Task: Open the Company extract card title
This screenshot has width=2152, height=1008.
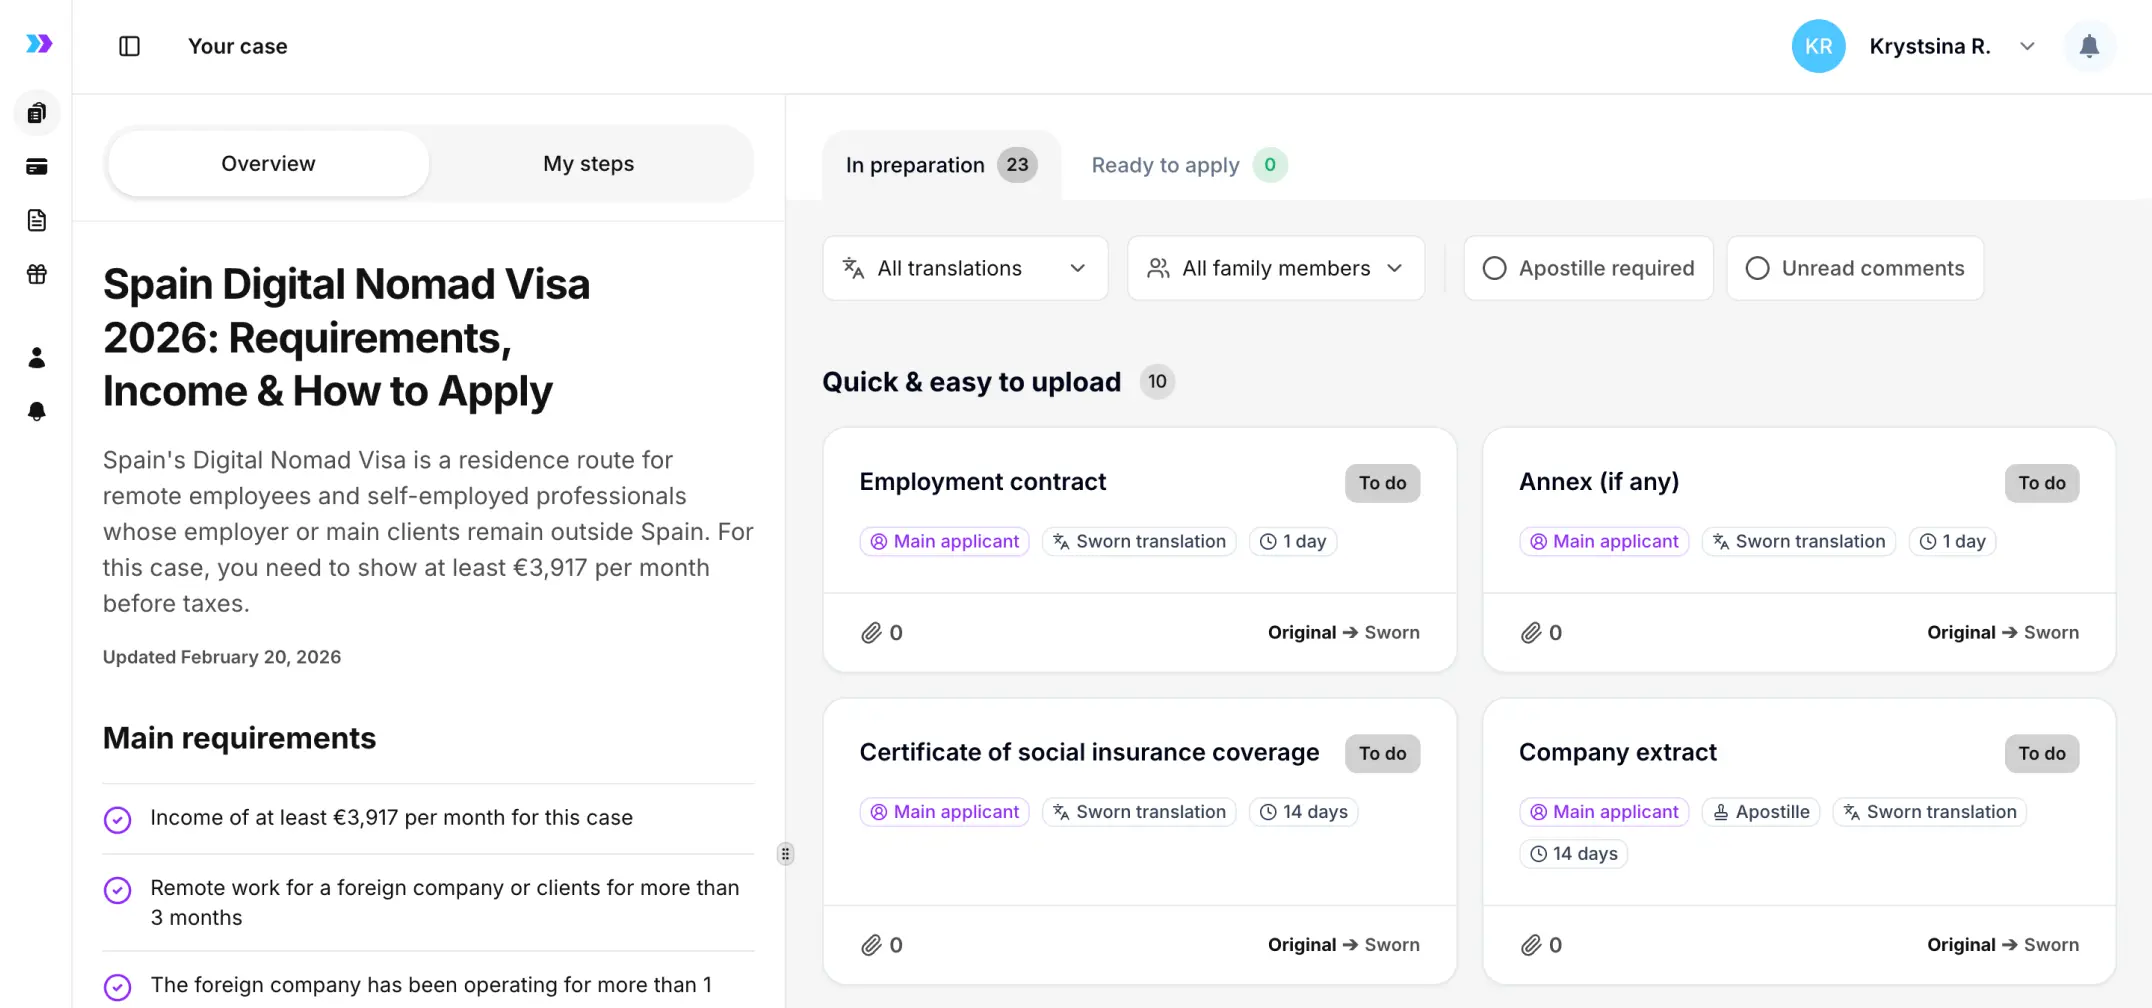Action: point(1618,753)
